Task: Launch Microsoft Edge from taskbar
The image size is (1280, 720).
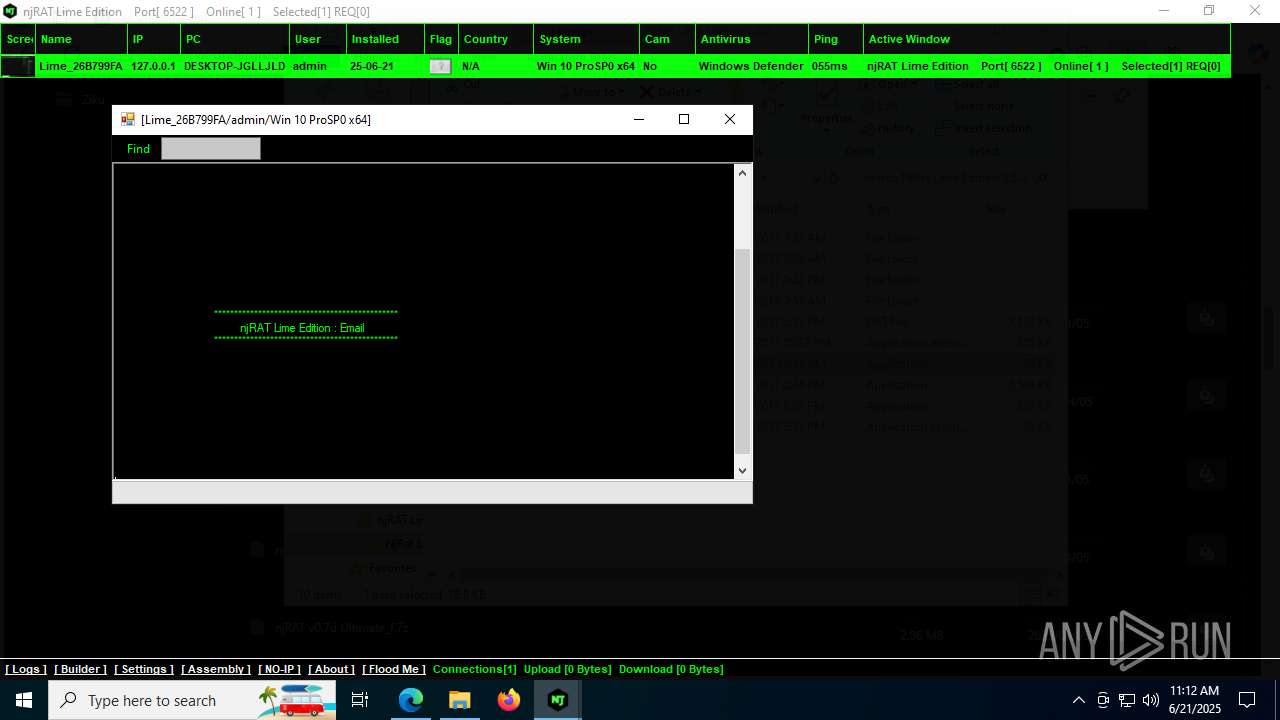Action: coord(411,700)
